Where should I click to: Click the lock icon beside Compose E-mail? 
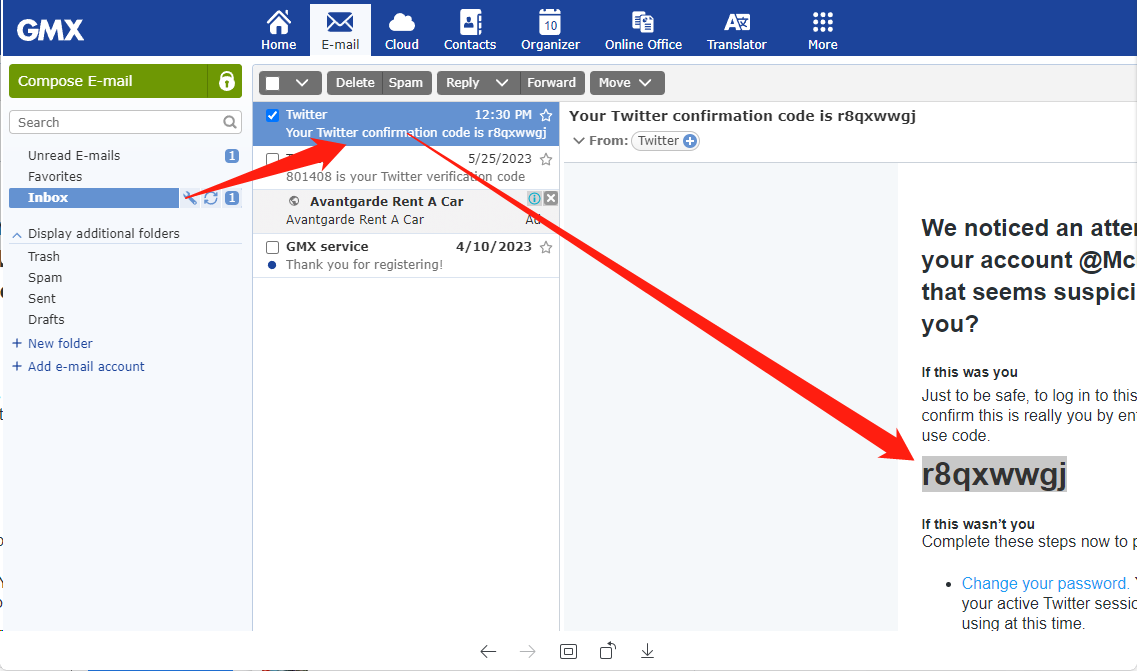[x=226, y=81]
